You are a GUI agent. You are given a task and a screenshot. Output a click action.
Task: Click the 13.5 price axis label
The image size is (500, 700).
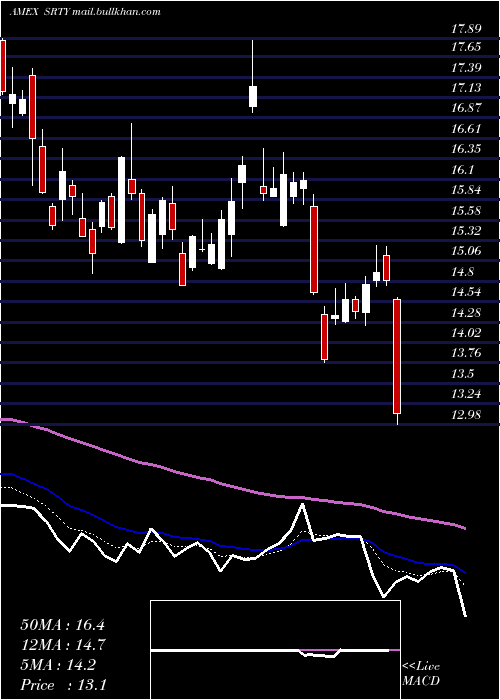(462, 373)
